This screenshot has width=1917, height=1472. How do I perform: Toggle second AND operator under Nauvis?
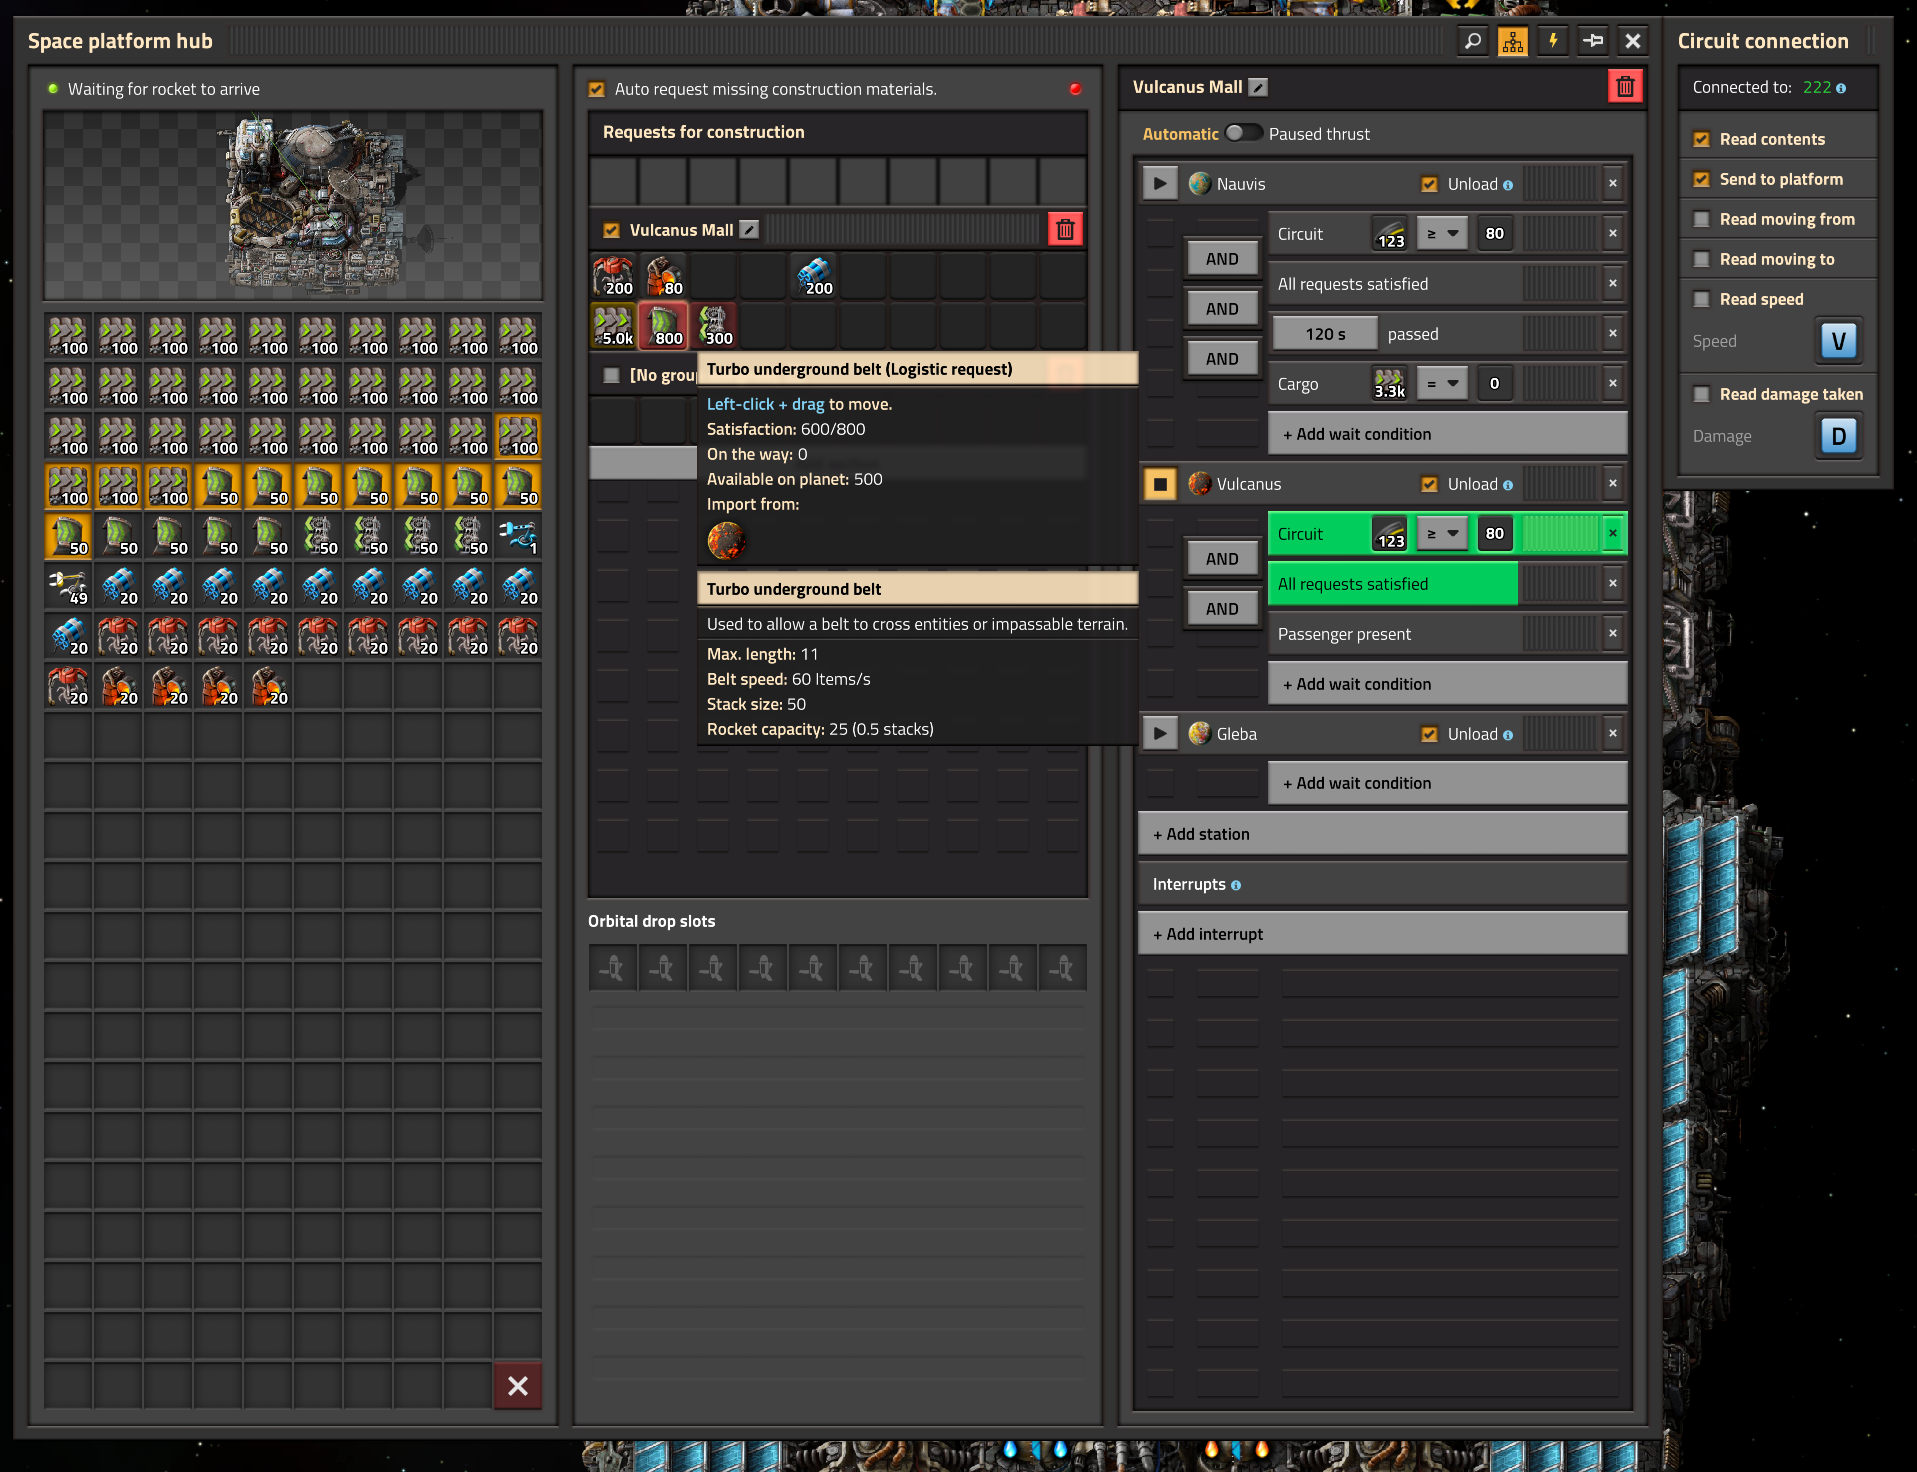pyautogui.click(x=1222, y=309)
